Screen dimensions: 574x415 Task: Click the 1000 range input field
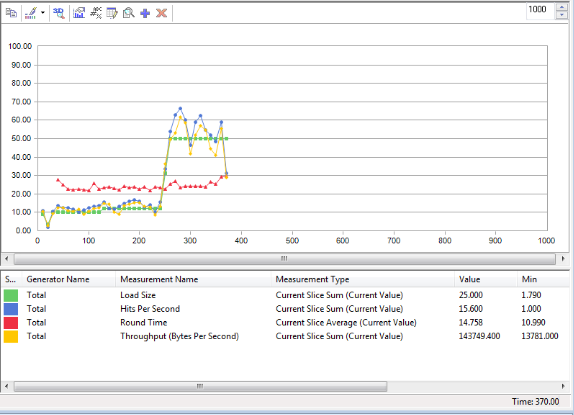tap(541, 11)
